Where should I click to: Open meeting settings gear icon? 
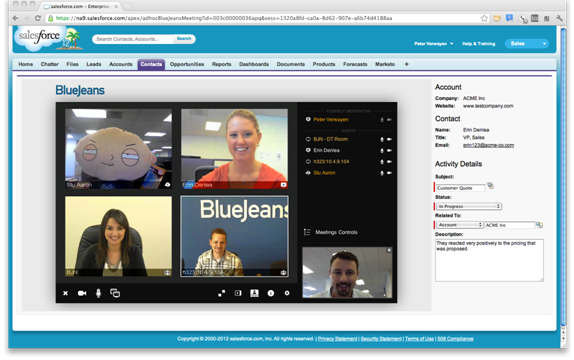(x=287, y=293)
